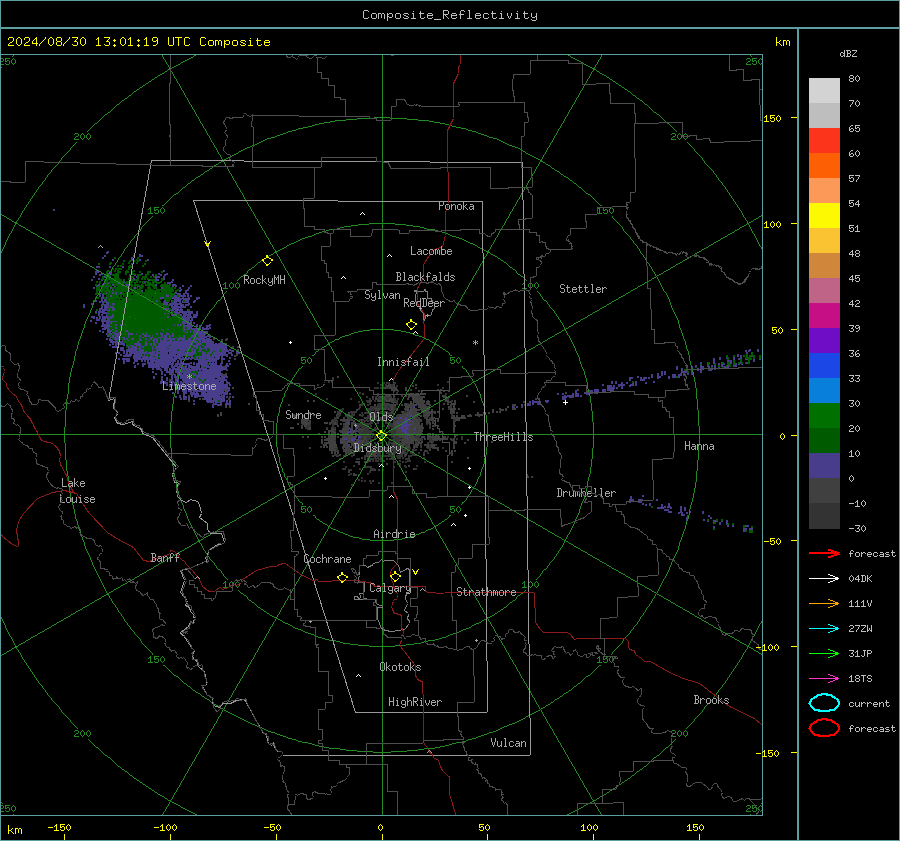This screenshot has height=841, width=900.
Task: Click the Calgary city label
Action: pos(390,588)
